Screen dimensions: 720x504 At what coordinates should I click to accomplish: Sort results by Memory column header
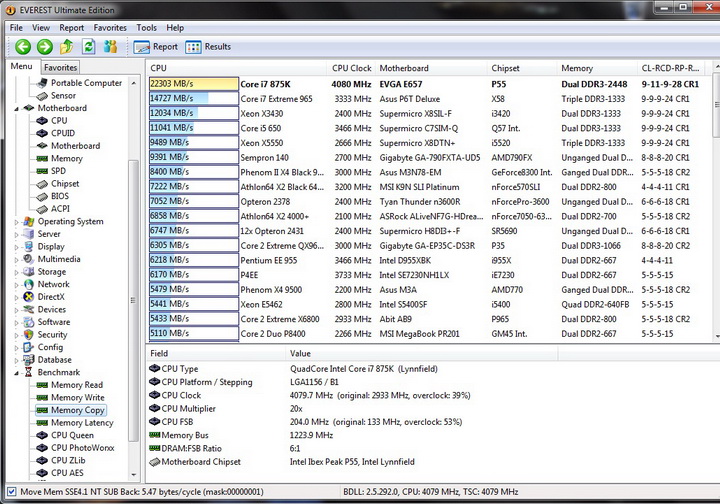[x=597, y=68]
